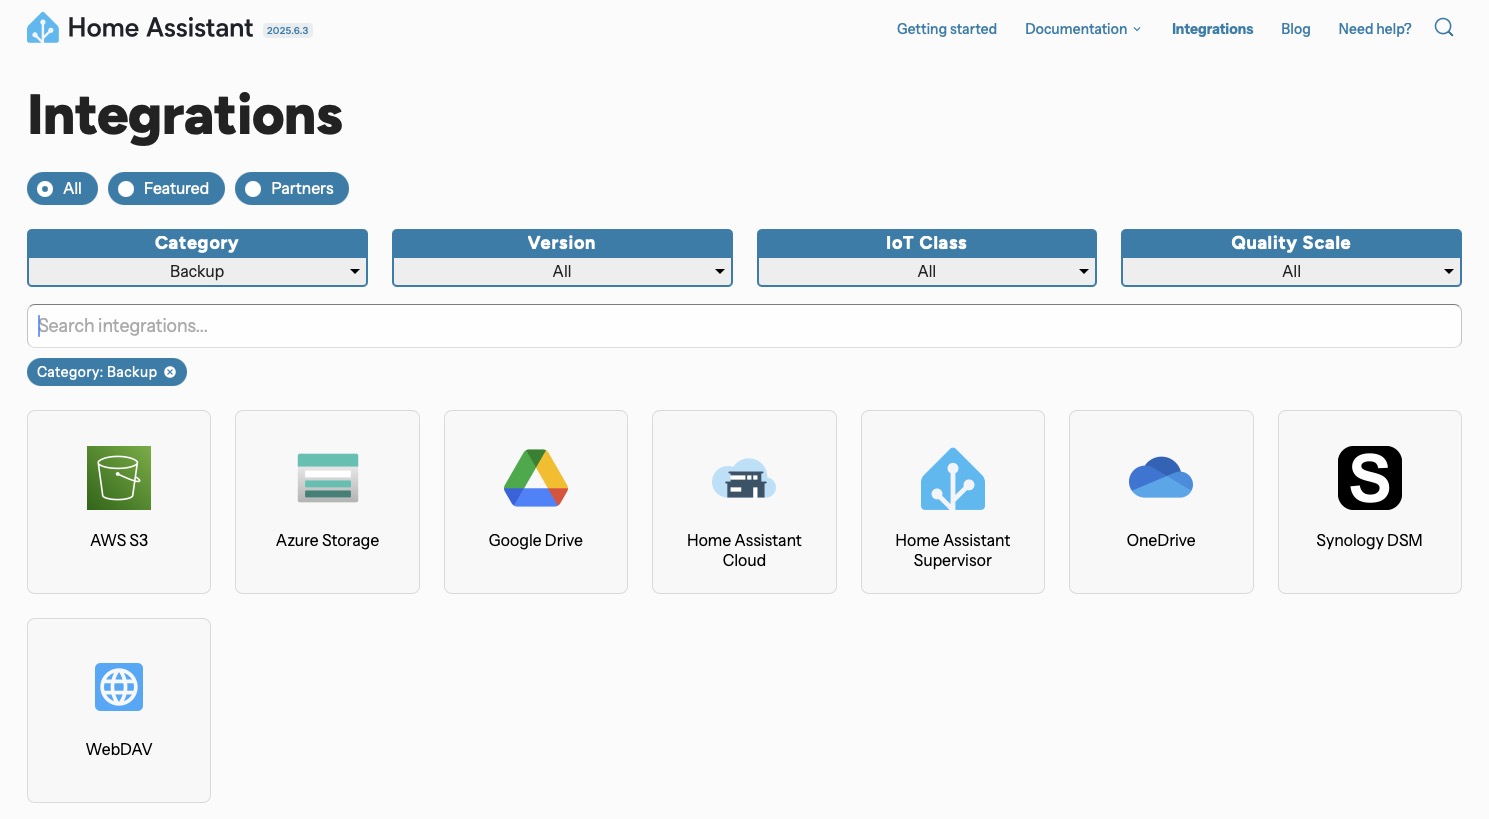Click the Home Assistant Supervisor icon

tap(952, 479)
